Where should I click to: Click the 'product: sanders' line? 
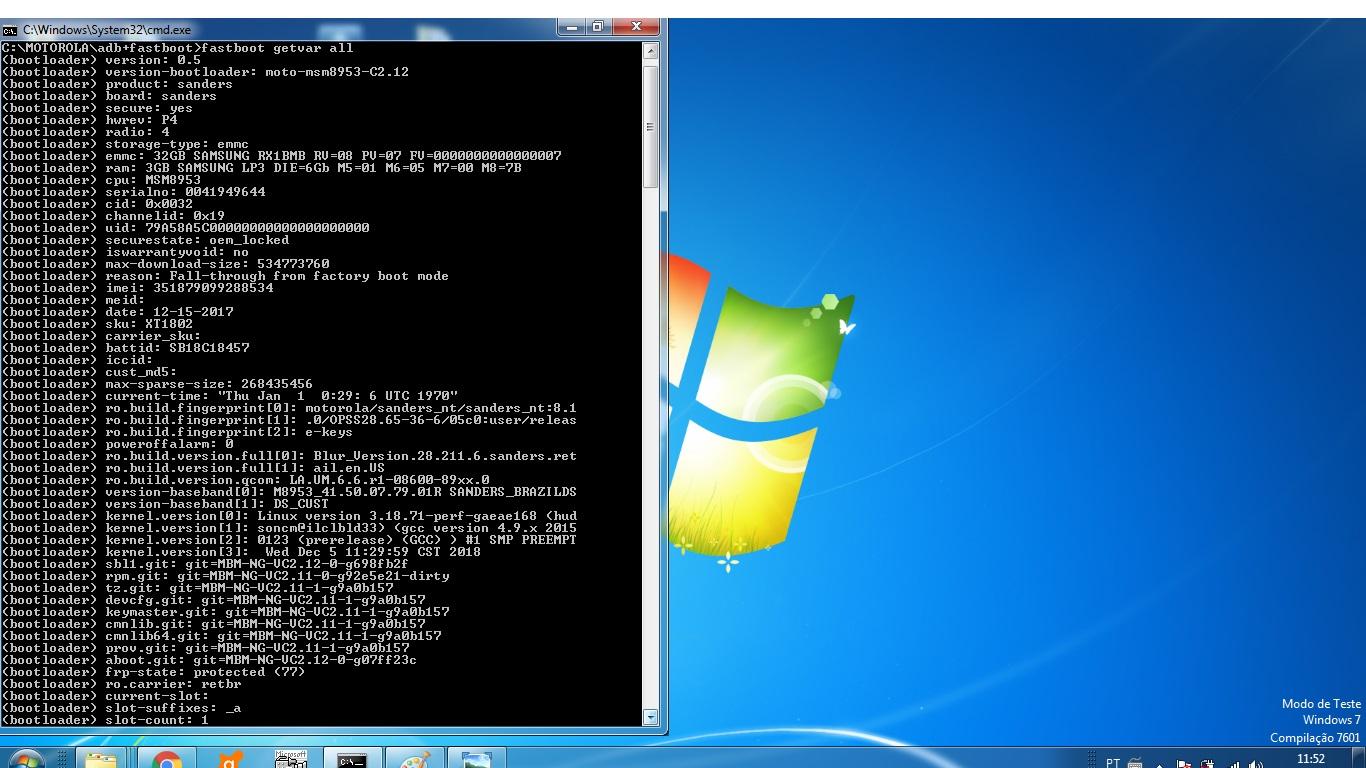[x=117, y=84]
